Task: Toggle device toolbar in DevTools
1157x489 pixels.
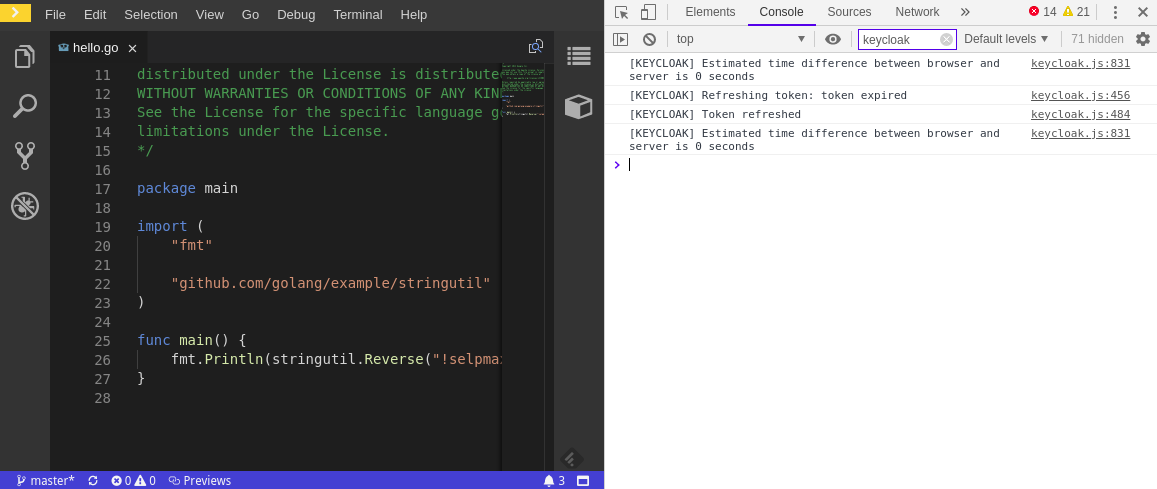Action: click(648, 12)
